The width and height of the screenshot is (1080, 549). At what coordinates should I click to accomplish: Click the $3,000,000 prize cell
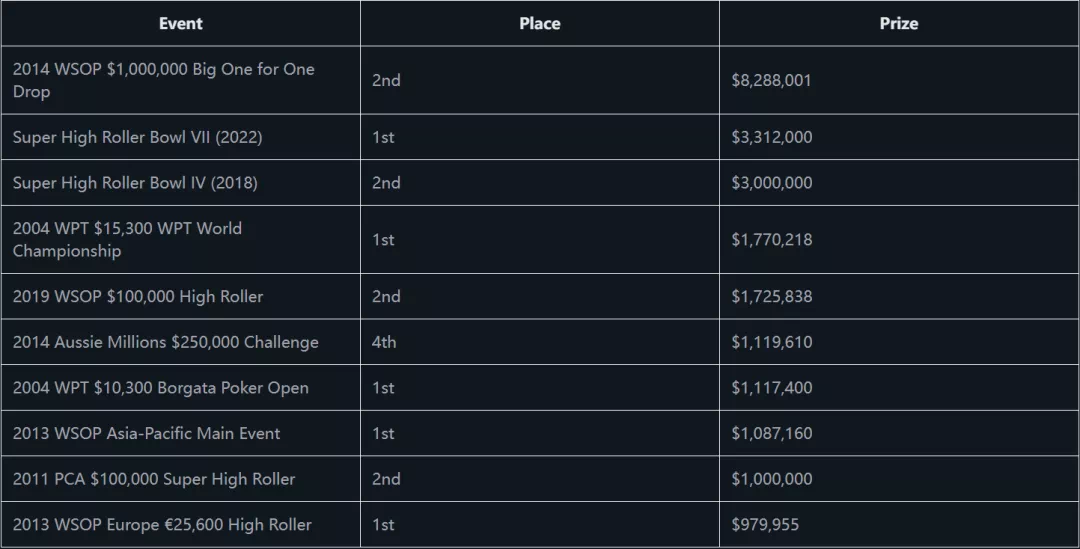coord(771,183)
